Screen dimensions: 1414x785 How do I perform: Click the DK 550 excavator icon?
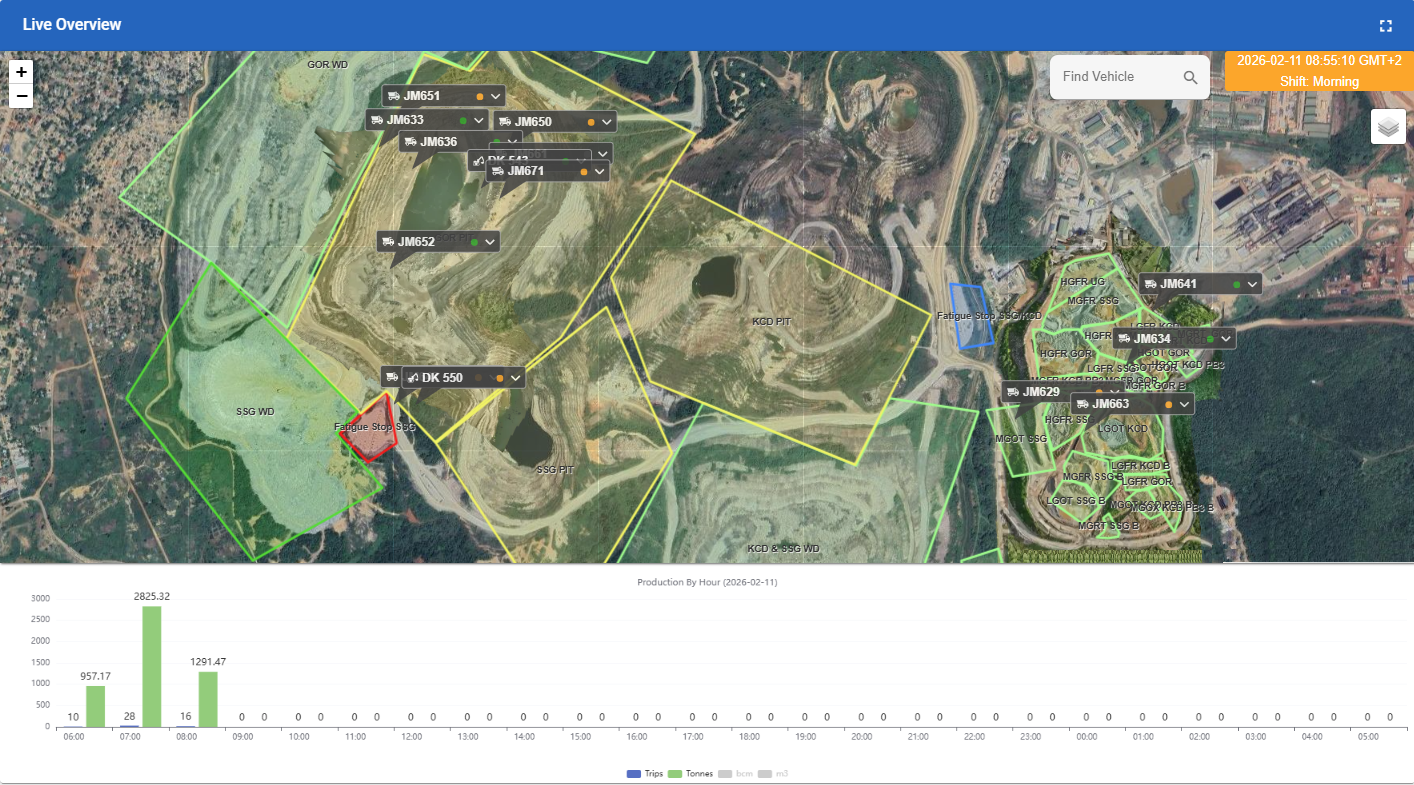pyautogui.click(x=412, y=378)
